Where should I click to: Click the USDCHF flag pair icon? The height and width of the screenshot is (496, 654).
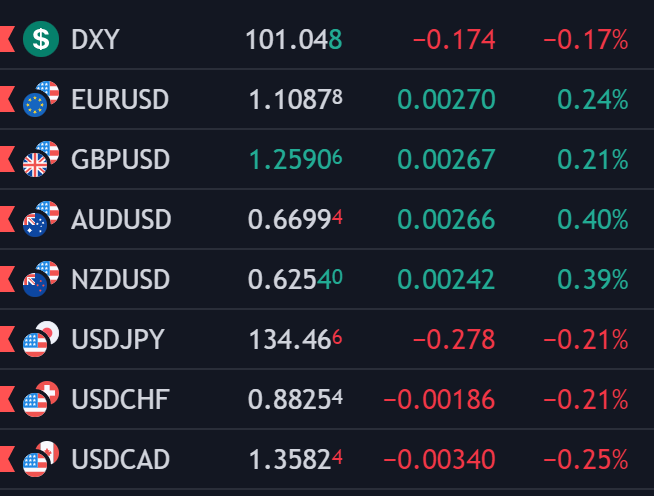[x=41, y=400]
